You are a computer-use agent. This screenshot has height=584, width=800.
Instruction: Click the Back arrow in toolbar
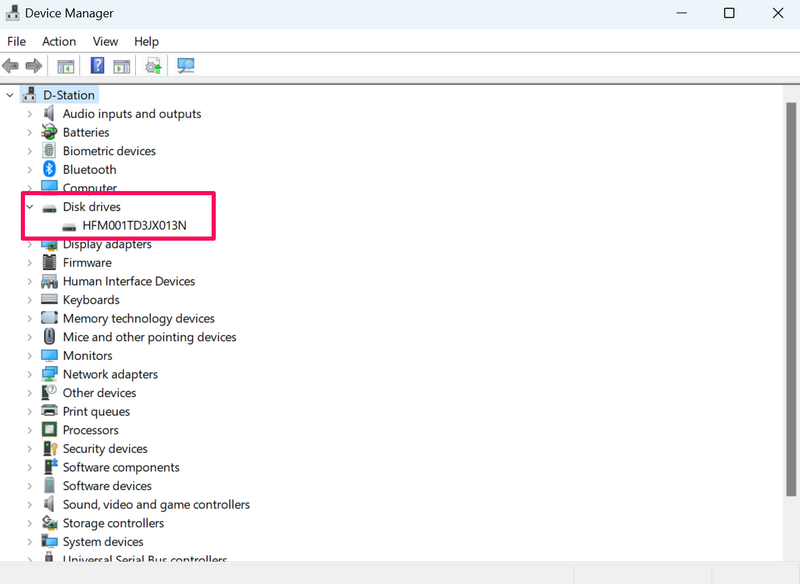tap(11, 66)
